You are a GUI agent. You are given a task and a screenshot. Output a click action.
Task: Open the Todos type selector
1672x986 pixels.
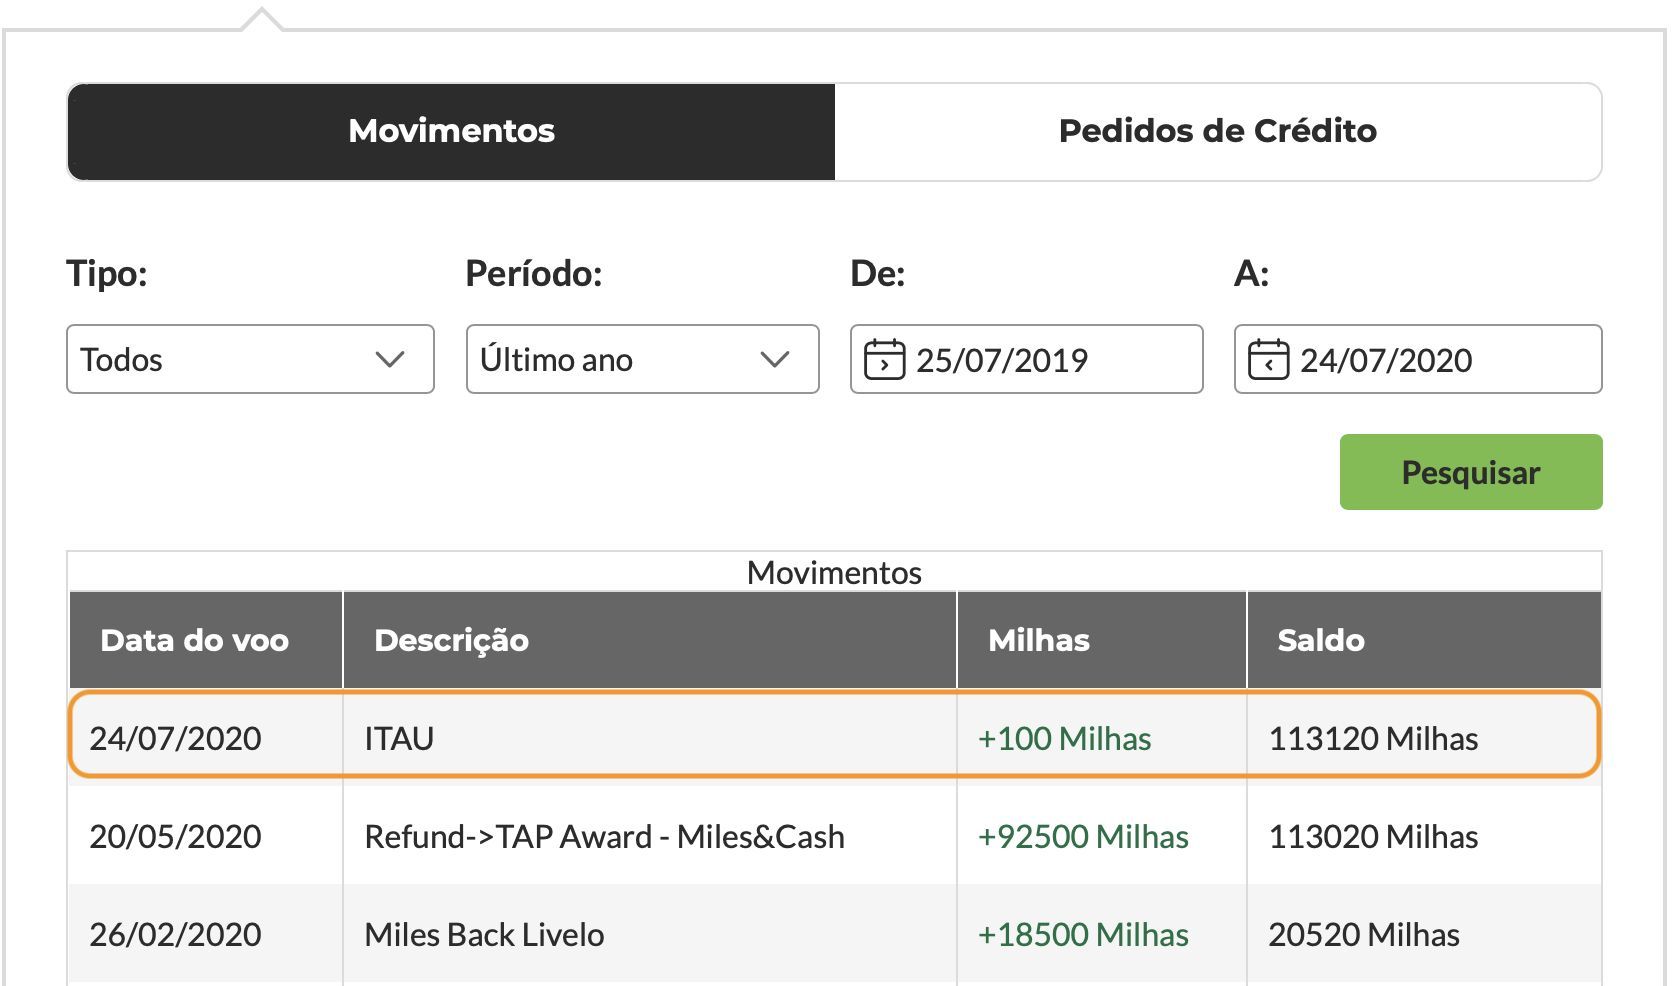pos(250,359)
